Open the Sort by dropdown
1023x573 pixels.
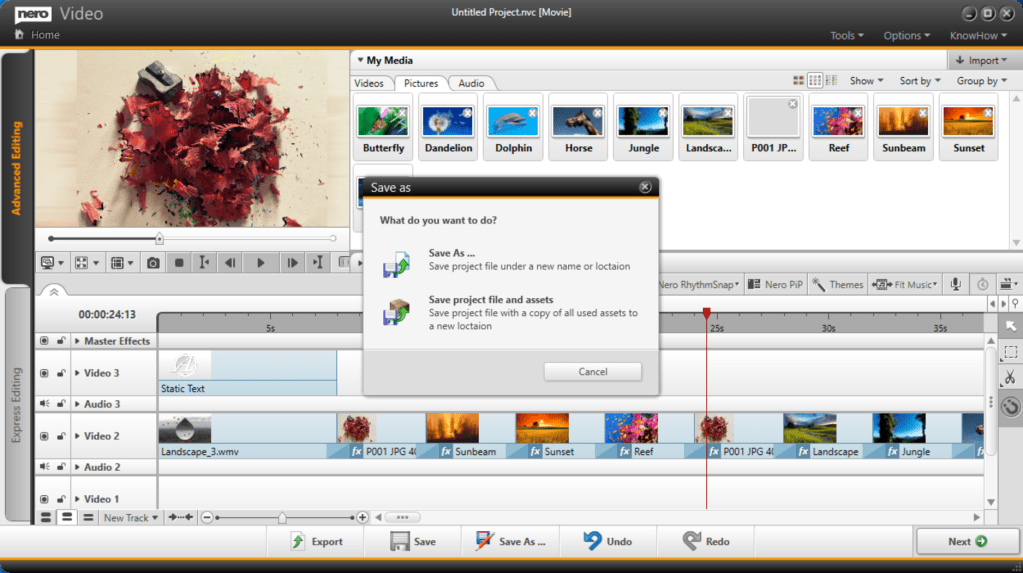[920, 81]
